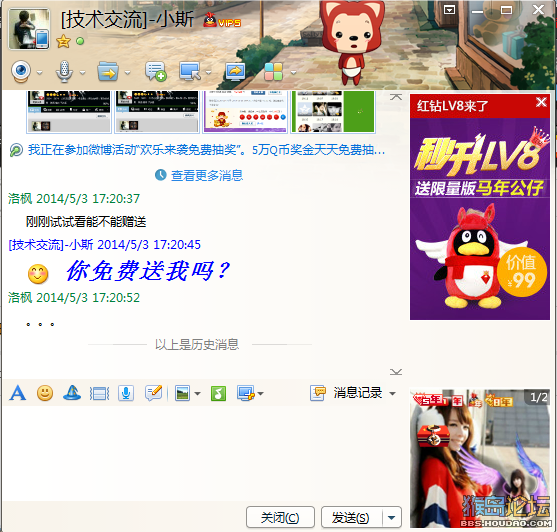Open remote desktop options arrow
557x532 pixels.
[209, 72]
